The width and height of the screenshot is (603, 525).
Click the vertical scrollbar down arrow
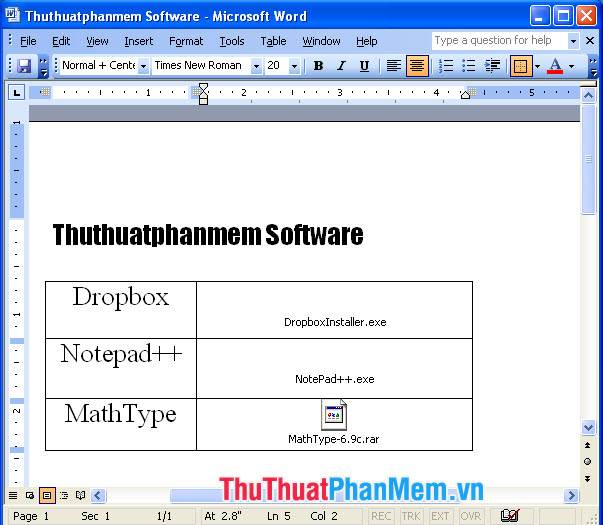pos(588,427)
